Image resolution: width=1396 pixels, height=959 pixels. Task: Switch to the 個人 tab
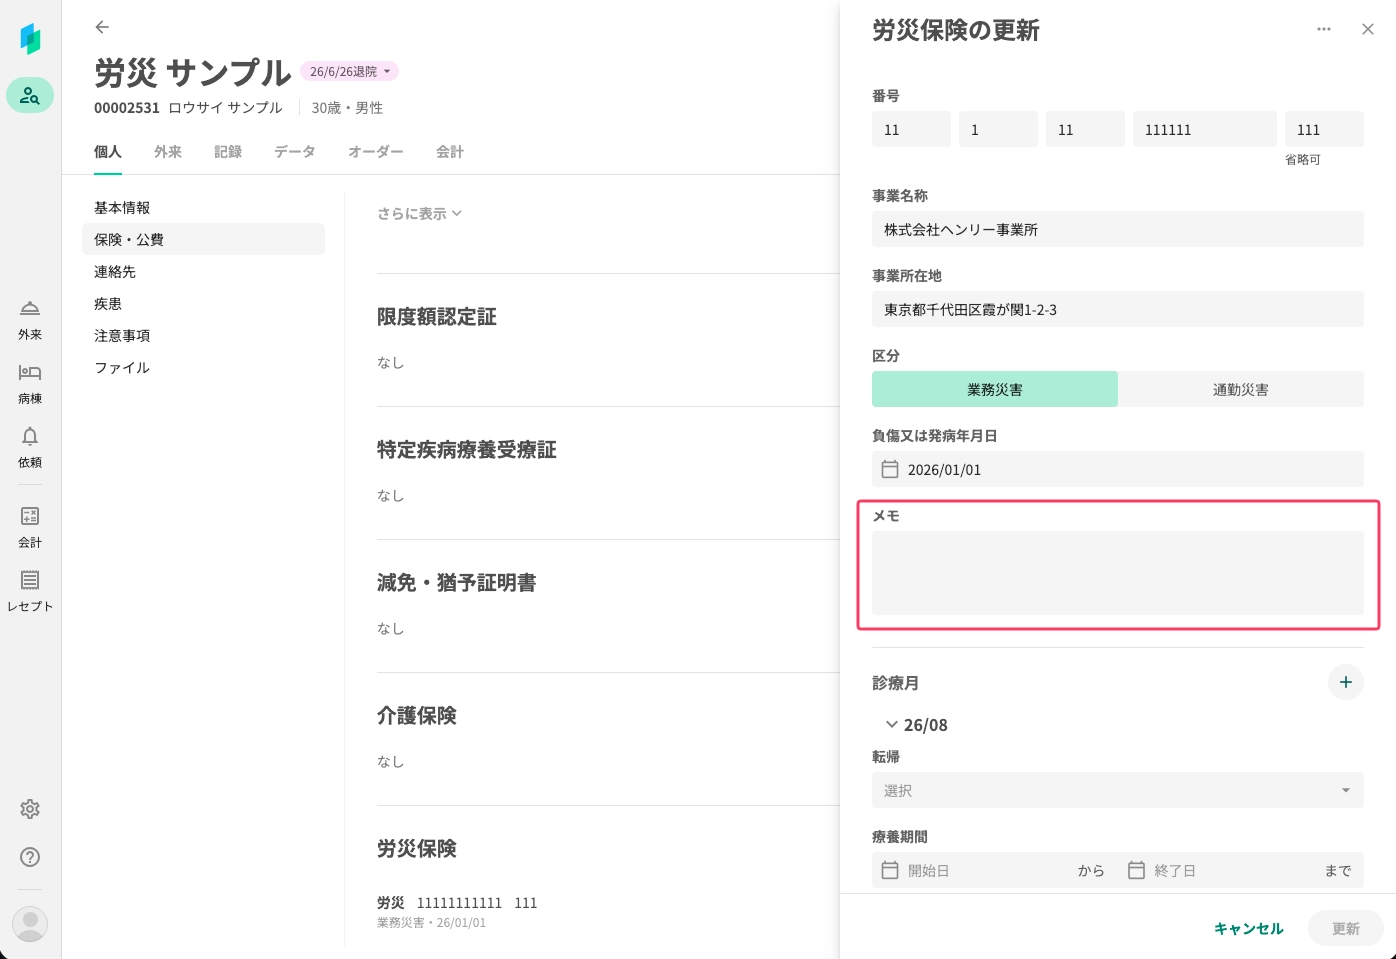click(x=108, y=152)
